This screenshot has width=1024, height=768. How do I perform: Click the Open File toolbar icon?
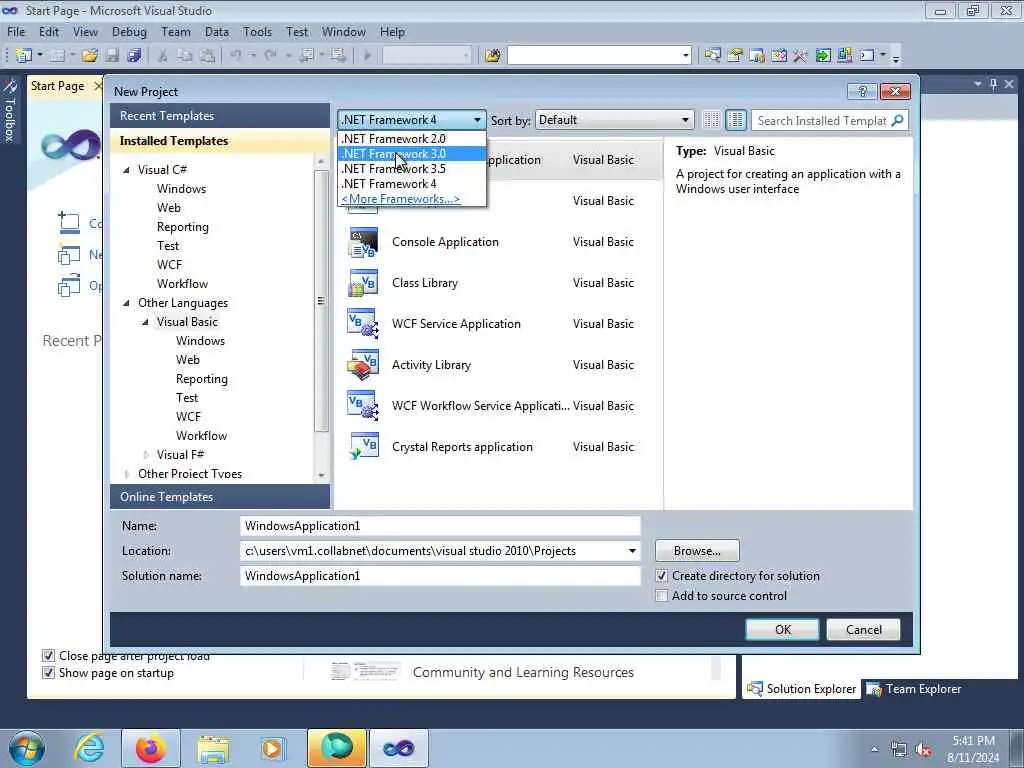90,56
